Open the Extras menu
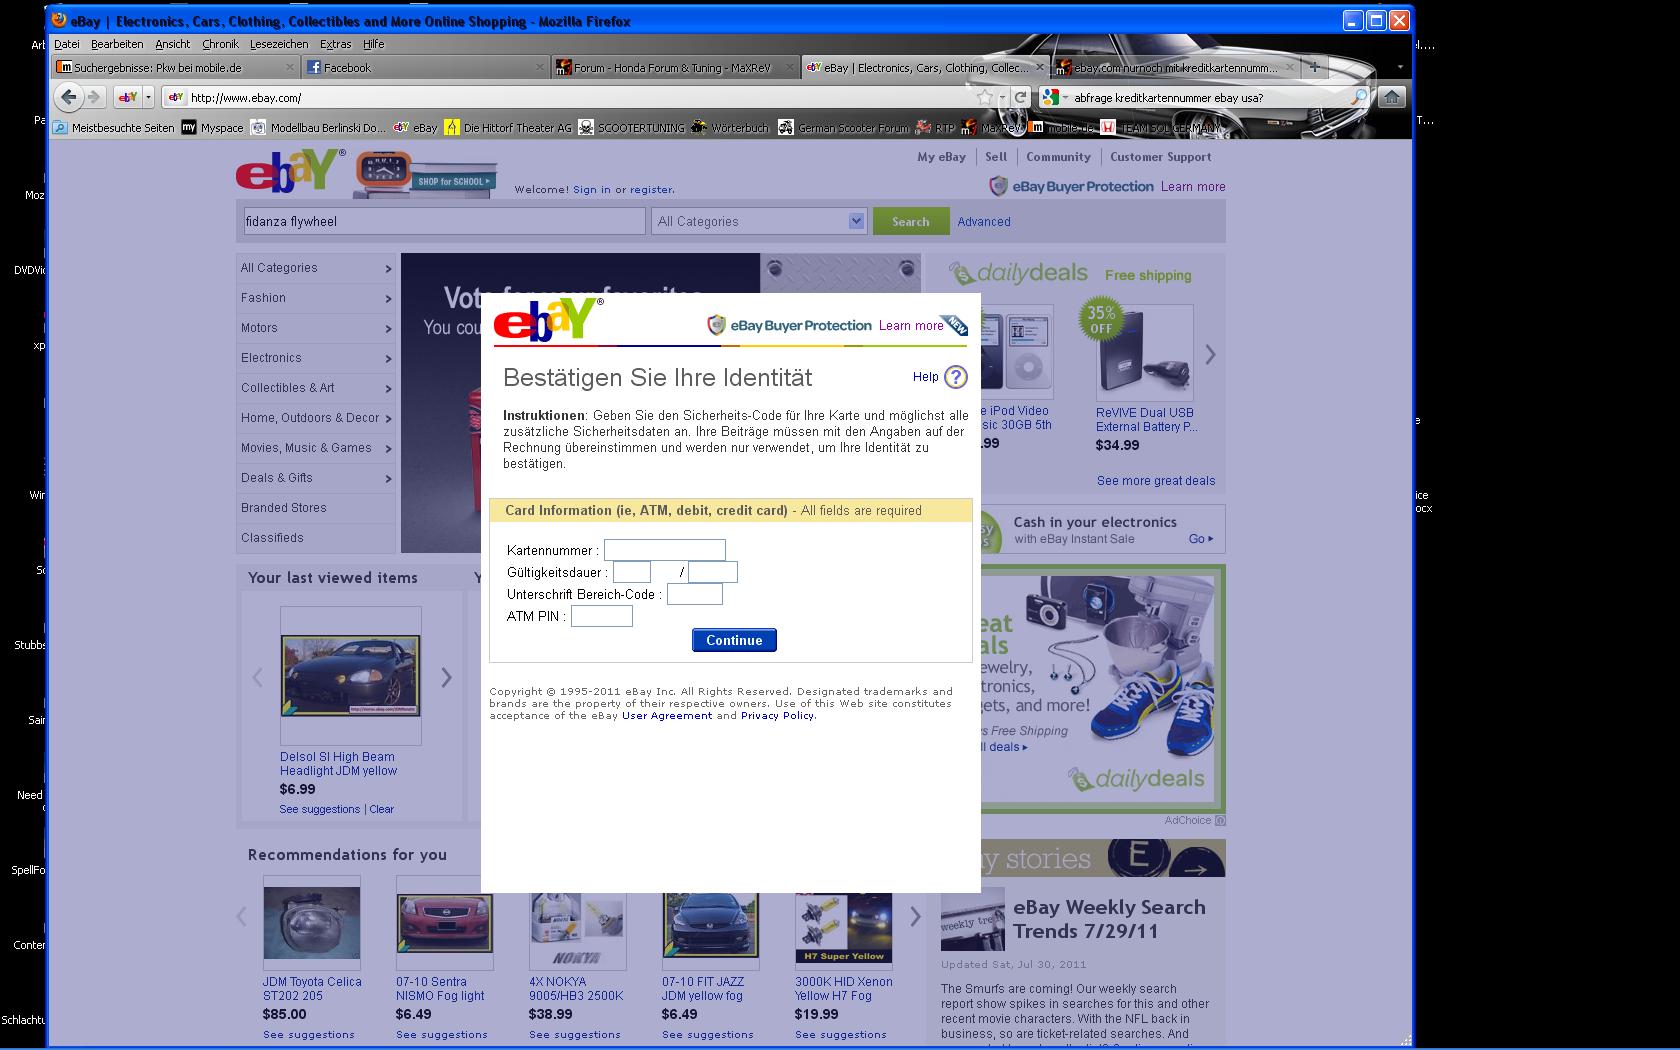The image size is (1680, 1050). [x=335, y=44]
